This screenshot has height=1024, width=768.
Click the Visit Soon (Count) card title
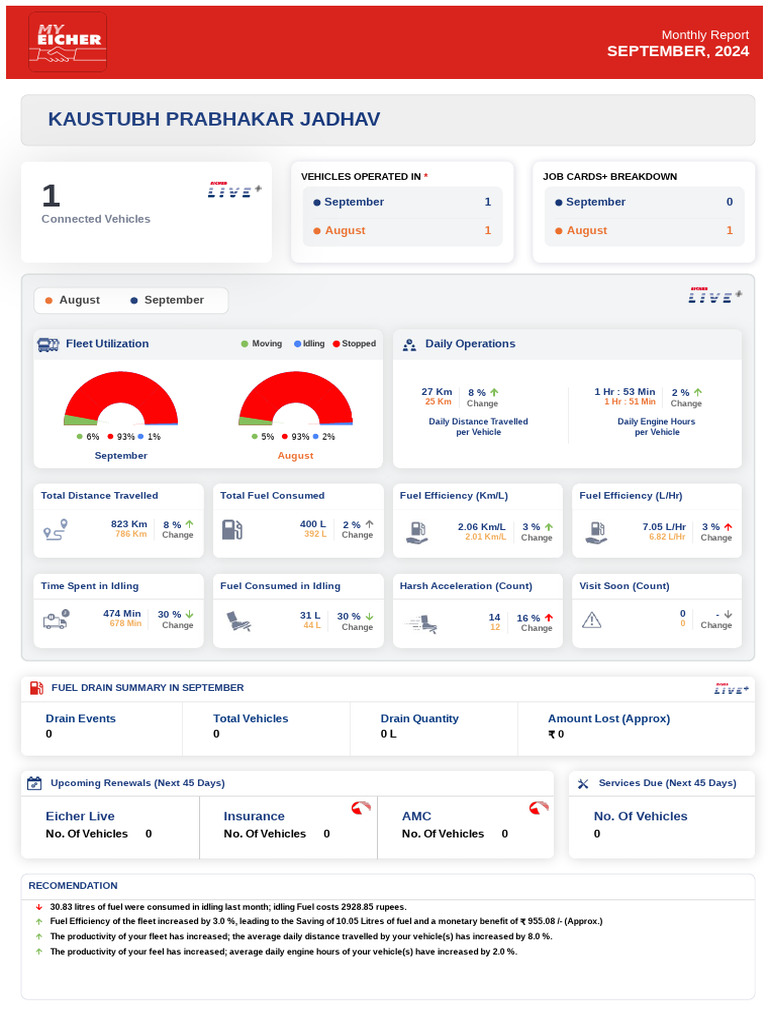(x=624, y=586)
